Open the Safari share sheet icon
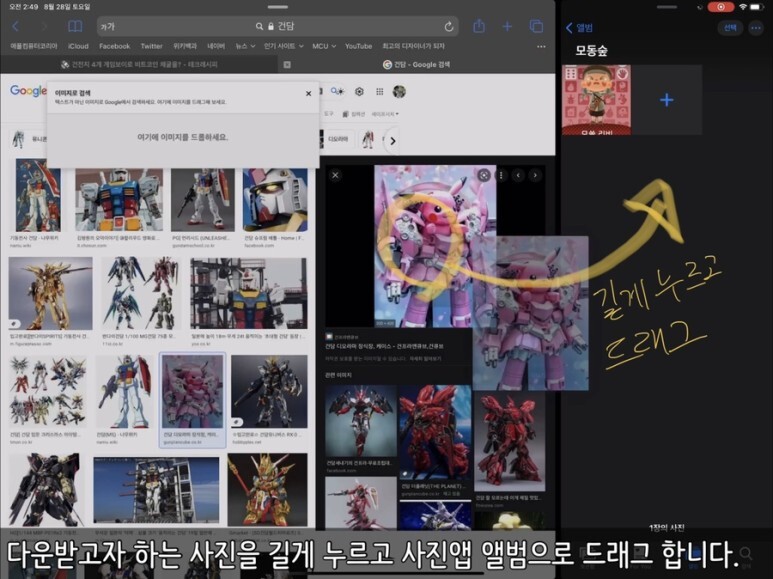The height and width of the screenshot is (579, 773). point(479,26)
